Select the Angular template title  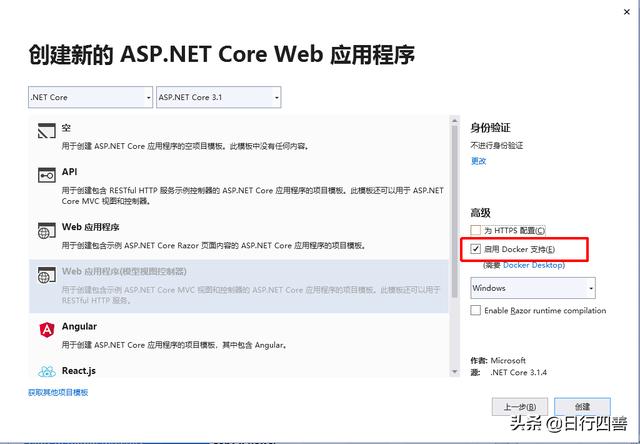tap(79, 326)
